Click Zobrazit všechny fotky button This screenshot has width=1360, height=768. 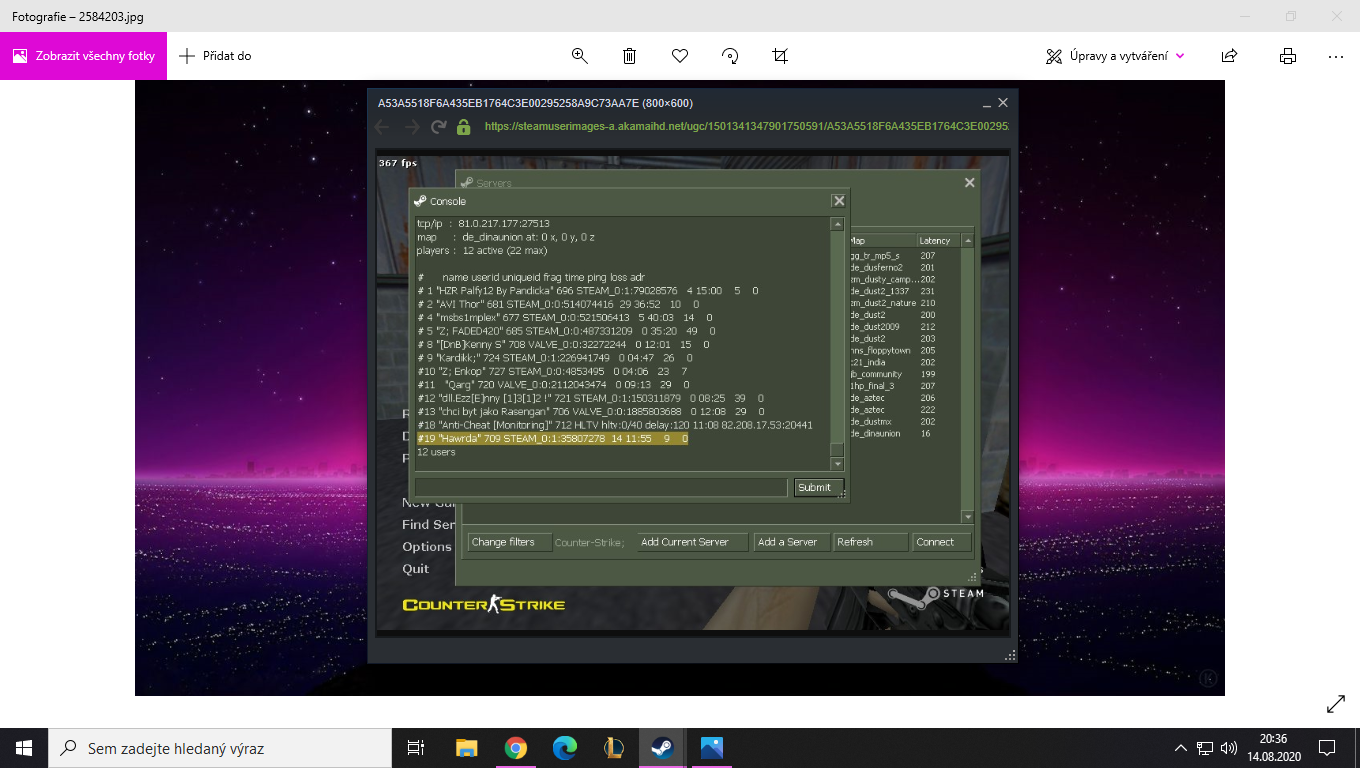tap(84, 56)
